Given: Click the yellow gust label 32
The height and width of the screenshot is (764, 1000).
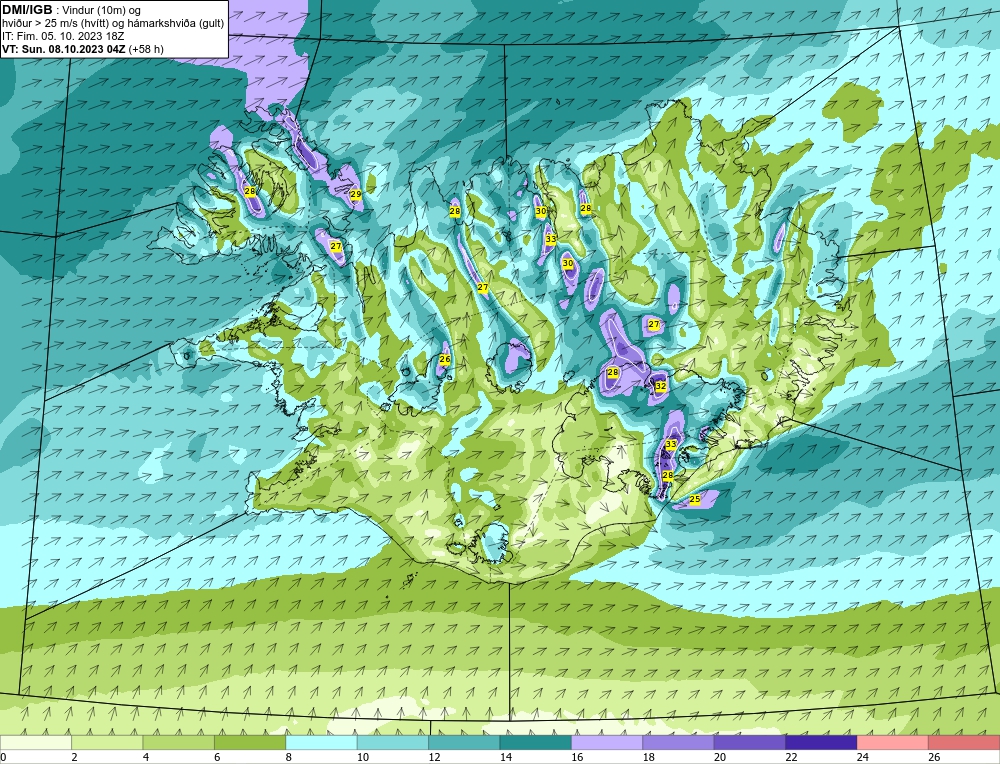Looking at the screenshot, I should click(x=661, y=386).
